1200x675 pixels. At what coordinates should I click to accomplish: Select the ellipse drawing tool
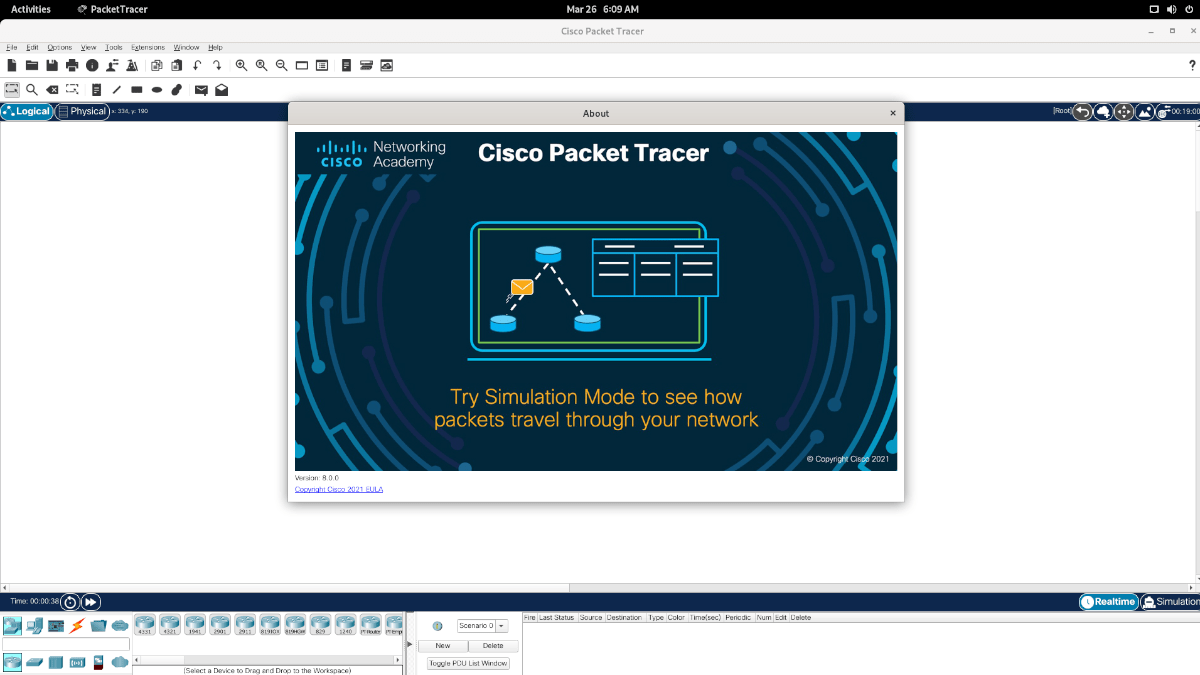click(157, 89)
